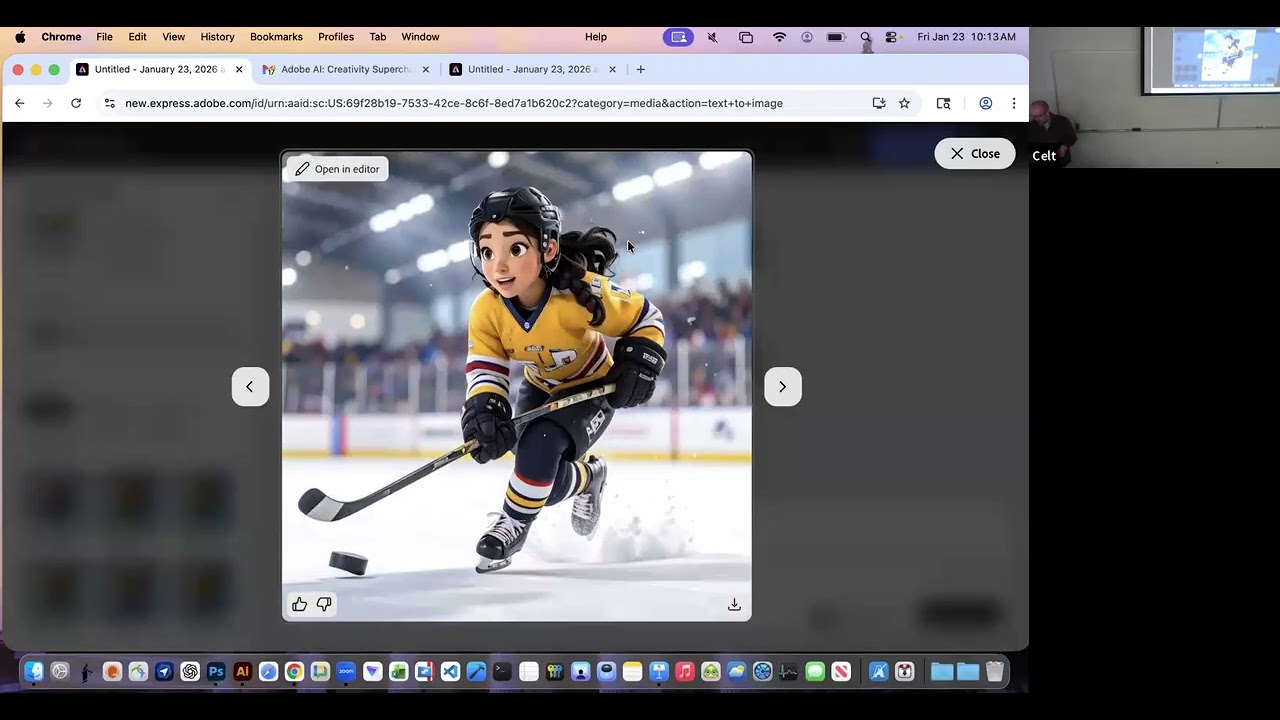Click the muted sound menu bar icon
1280x720 pixels.
click(712, 37)
